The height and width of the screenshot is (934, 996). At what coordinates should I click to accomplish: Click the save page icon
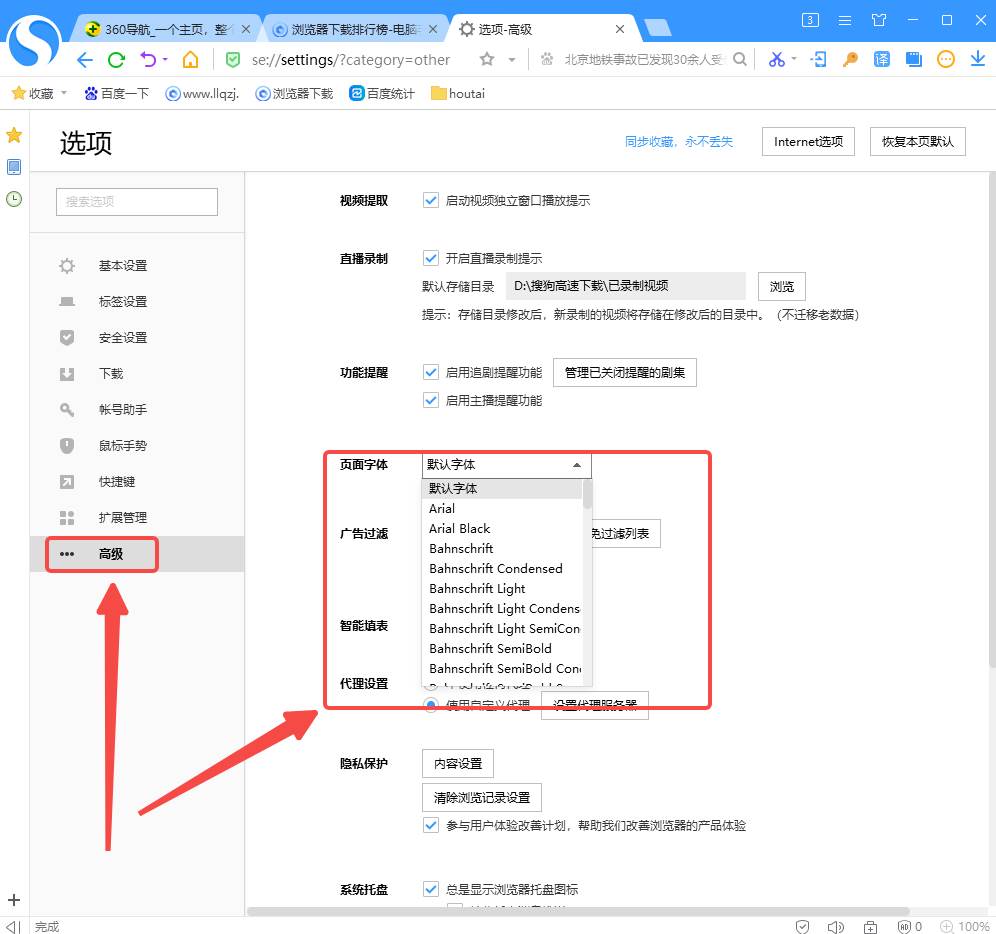[913, 60]
